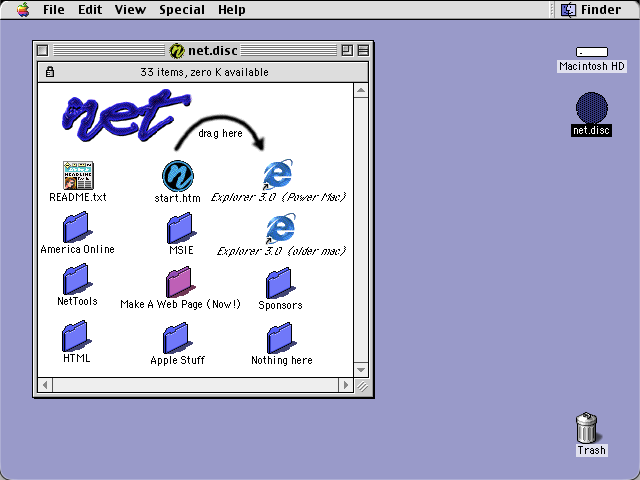Click the lock icon in window header
The image size is (640, 480).
pyautogui.click(x=50, y=72)
